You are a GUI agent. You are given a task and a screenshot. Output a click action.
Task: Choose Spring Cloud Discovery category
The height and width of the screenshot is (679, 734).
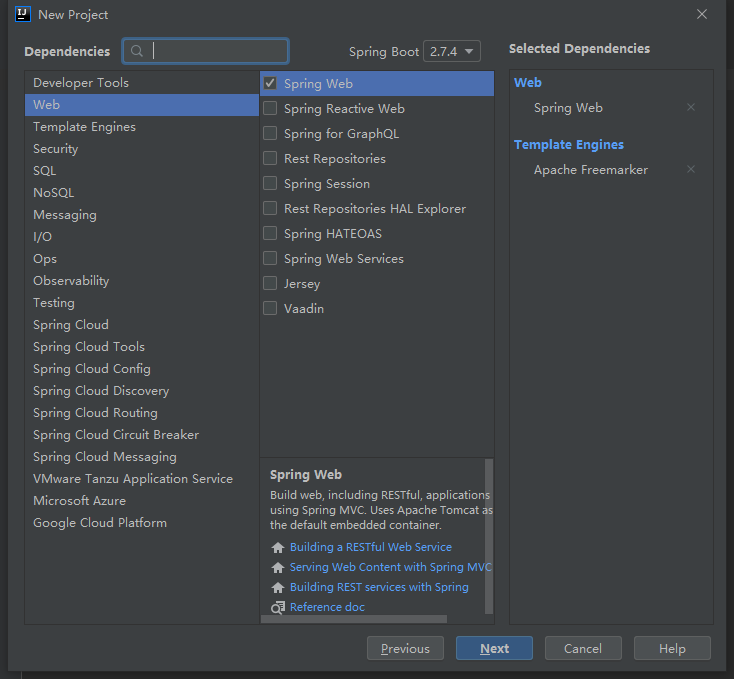142,391
